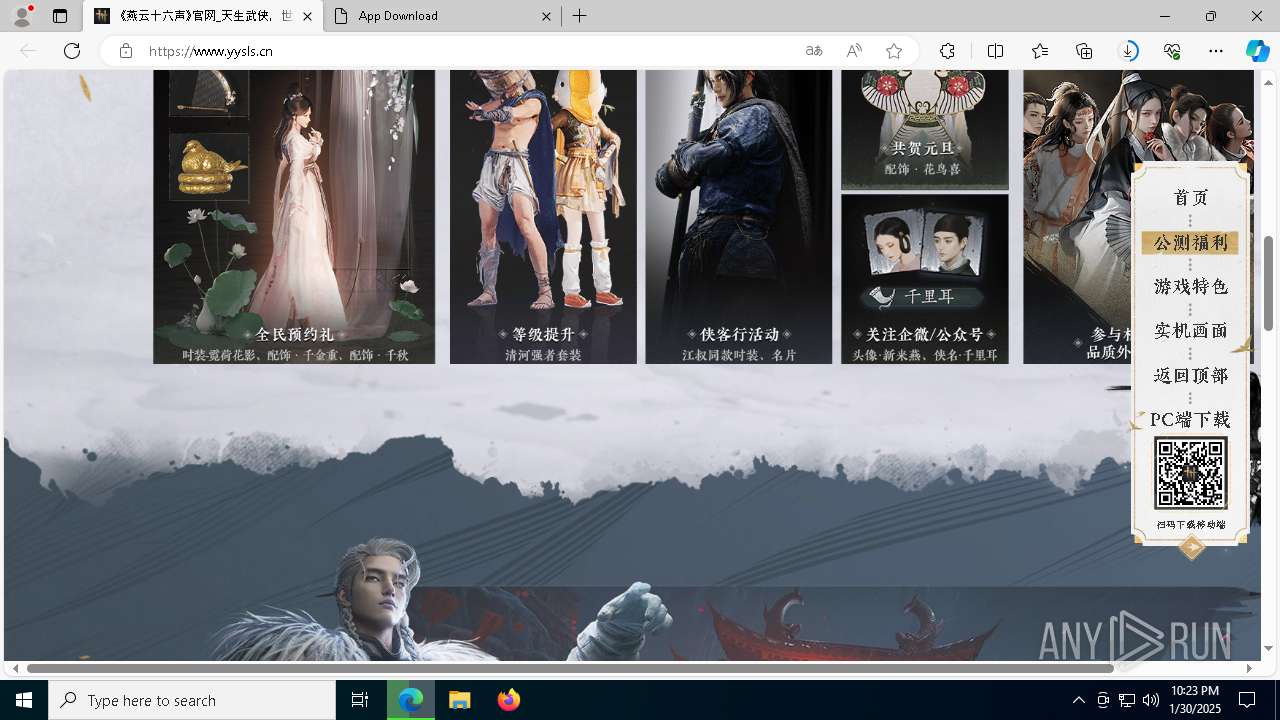Click the vertical scrollbar thumb
This screenshot has height=720, width=1280.
1268,284
